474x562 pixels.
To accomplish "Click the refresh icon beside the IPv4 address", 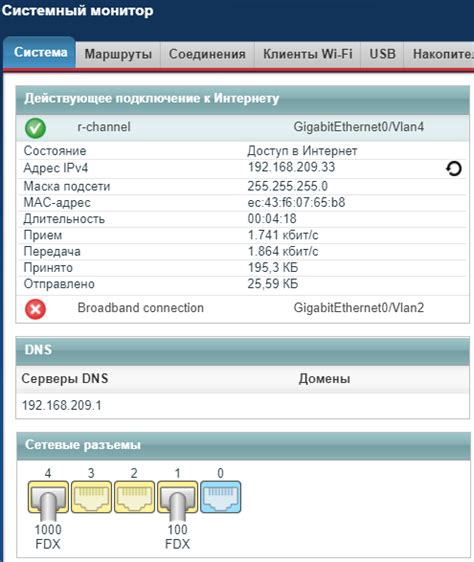I will (x=454, y=169).
